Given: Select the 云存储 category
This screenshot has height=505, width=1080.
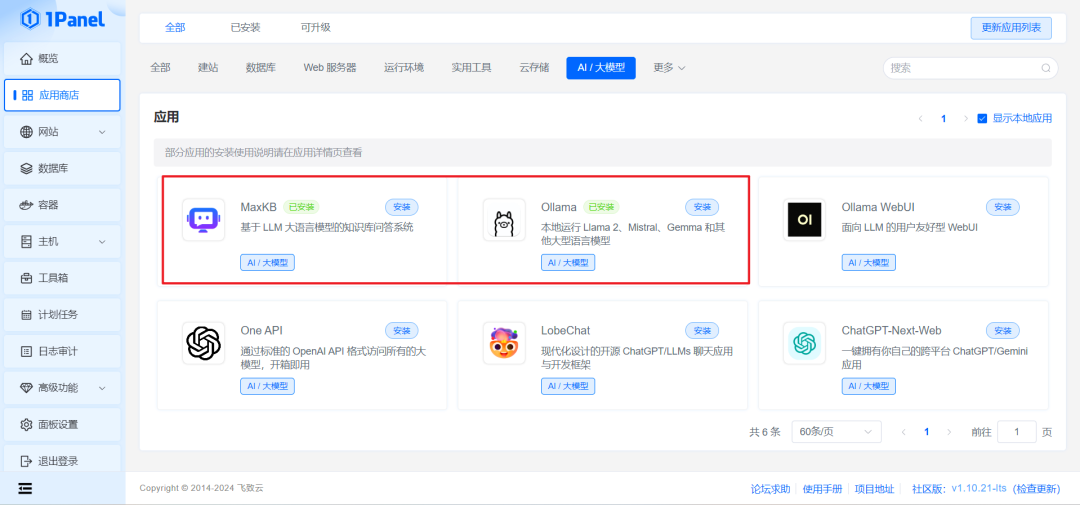Looking at the screenshot, I should click(534, 68).
